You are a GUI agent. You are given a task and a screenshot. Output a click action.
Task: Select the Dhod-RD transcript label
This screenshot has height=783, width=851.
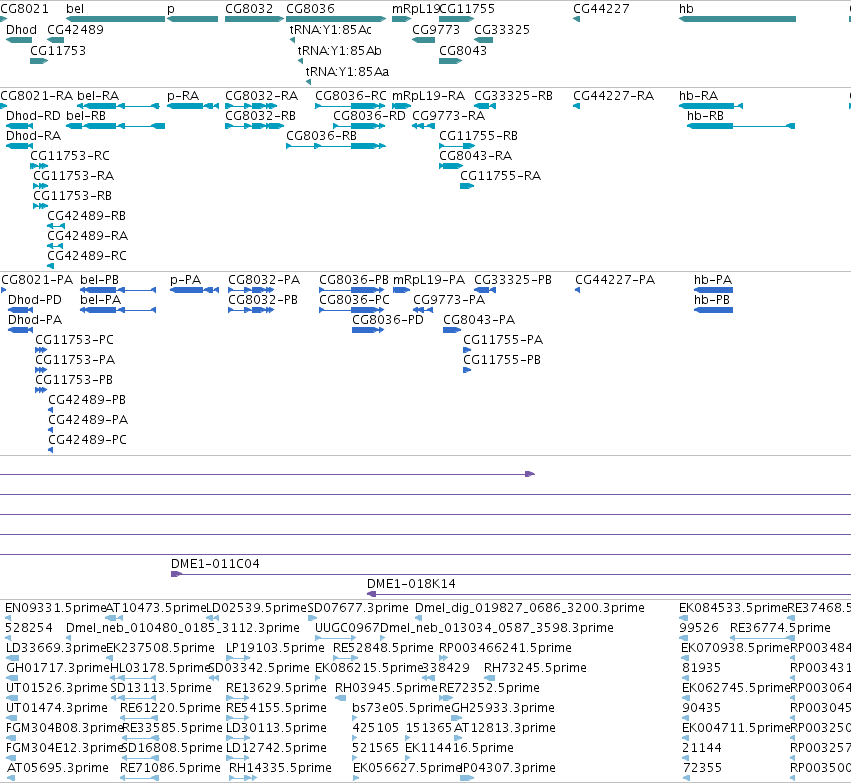(33, 116)
